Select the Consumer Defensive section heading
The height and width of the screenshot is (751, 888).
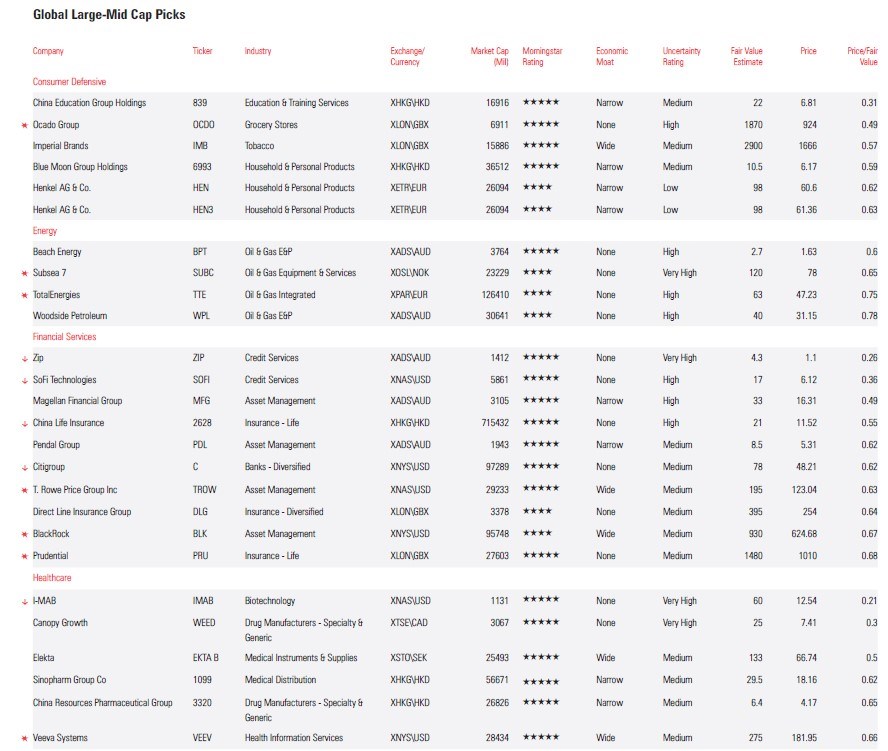(69, 82)
